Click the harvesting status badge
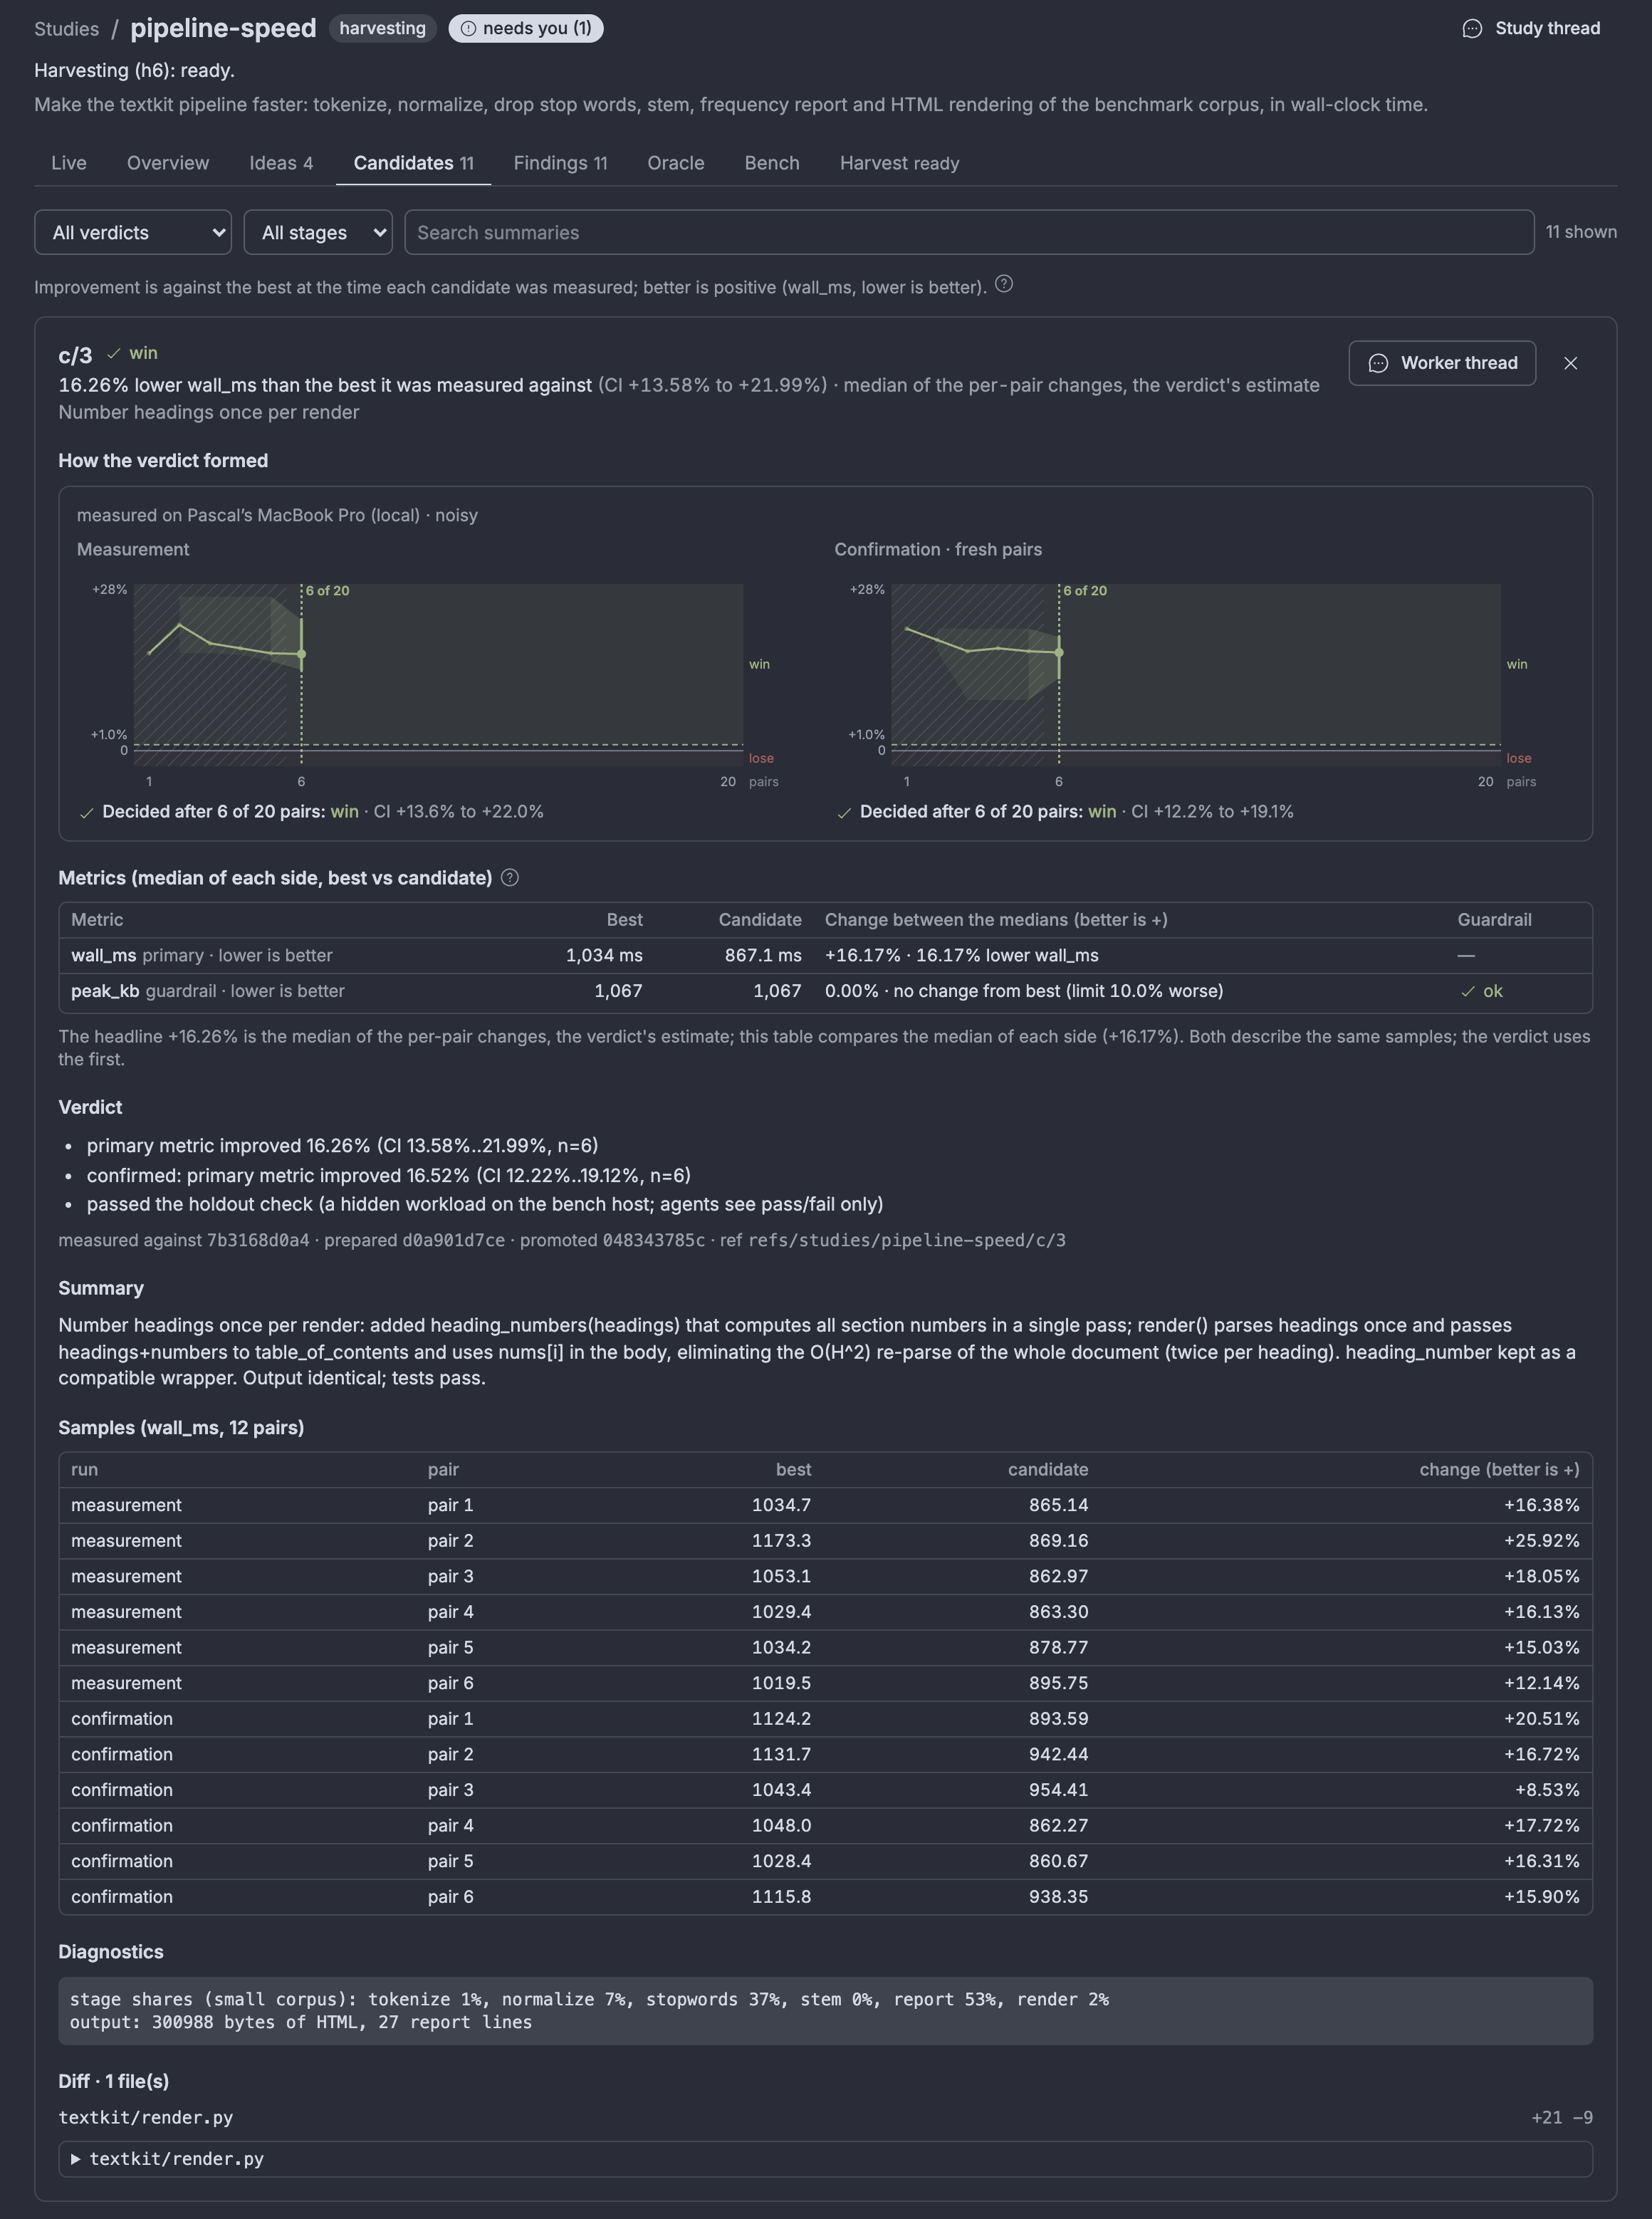The width and height of the screenshot is (1652, 2219). click(383, 28)
